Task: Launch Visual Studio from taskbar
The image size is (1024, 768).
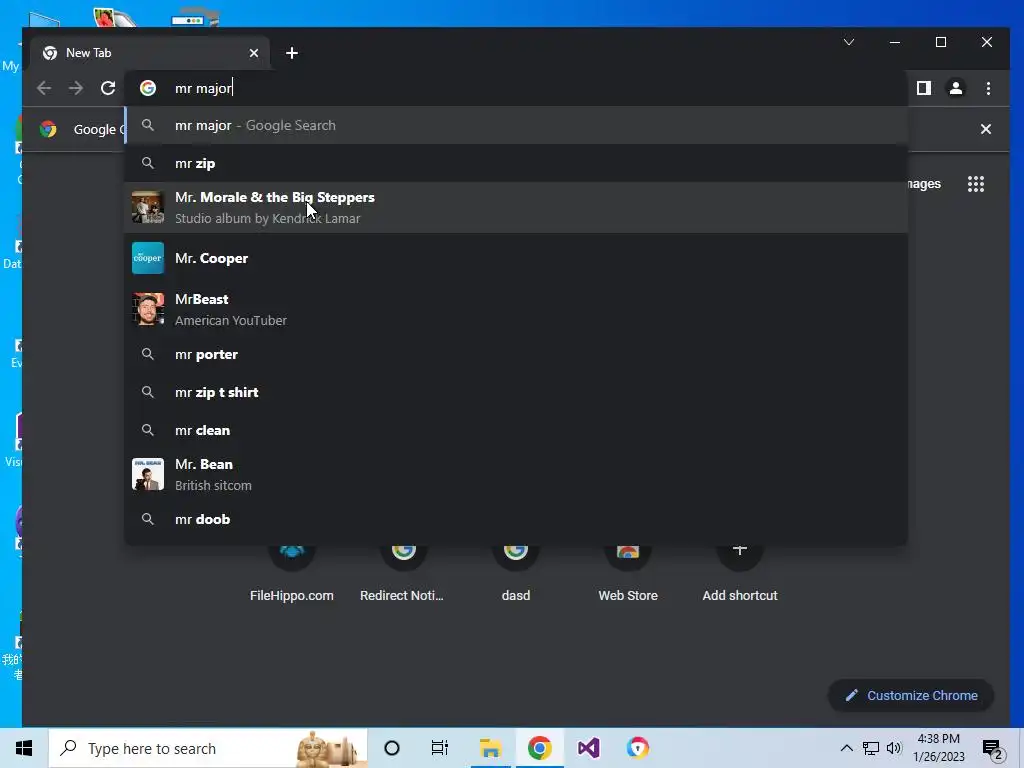Action: (588, 748)
